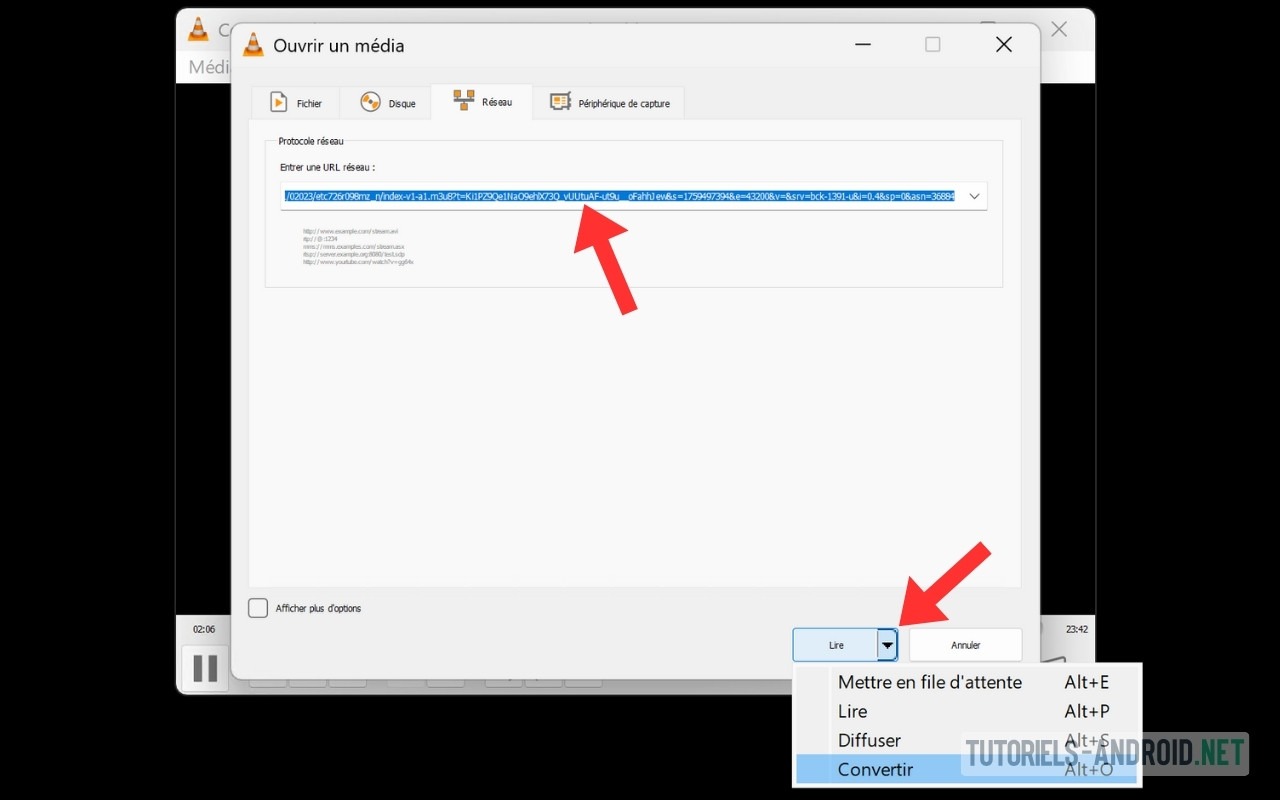Click the Disque tab disc icon
This screenshot has width=1280, height=800.
pyautogui.click(x=370, y=102)
